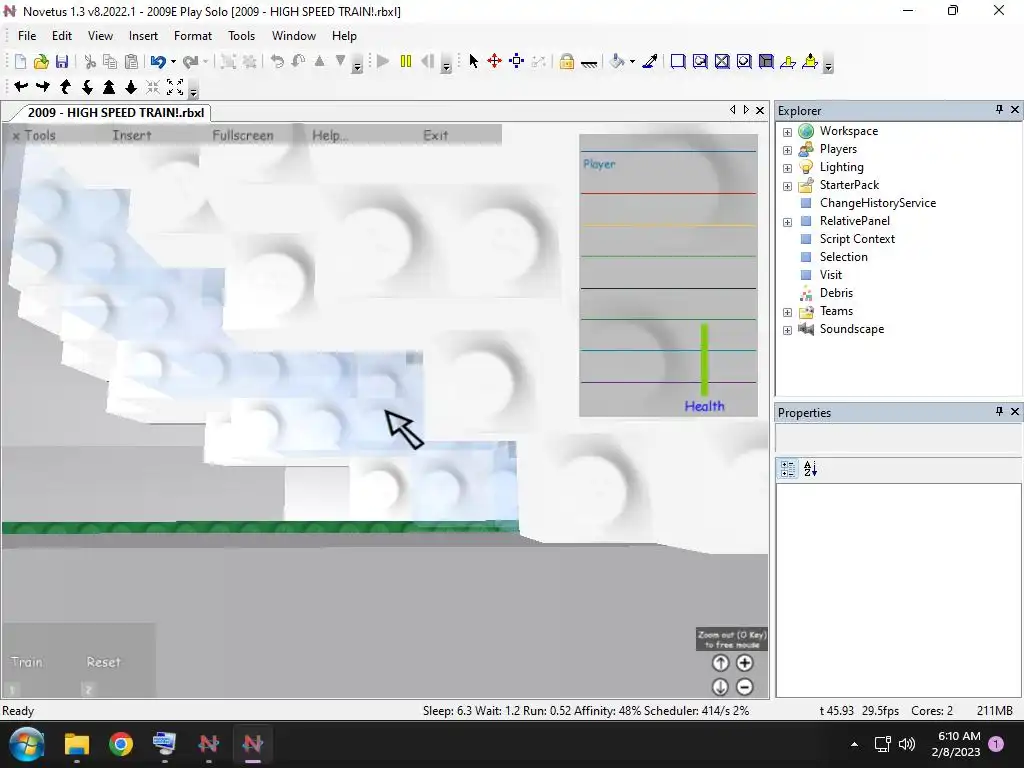Open the Window menu
The height and width of the screenshot is (768, 1024).
click(294, 36)
